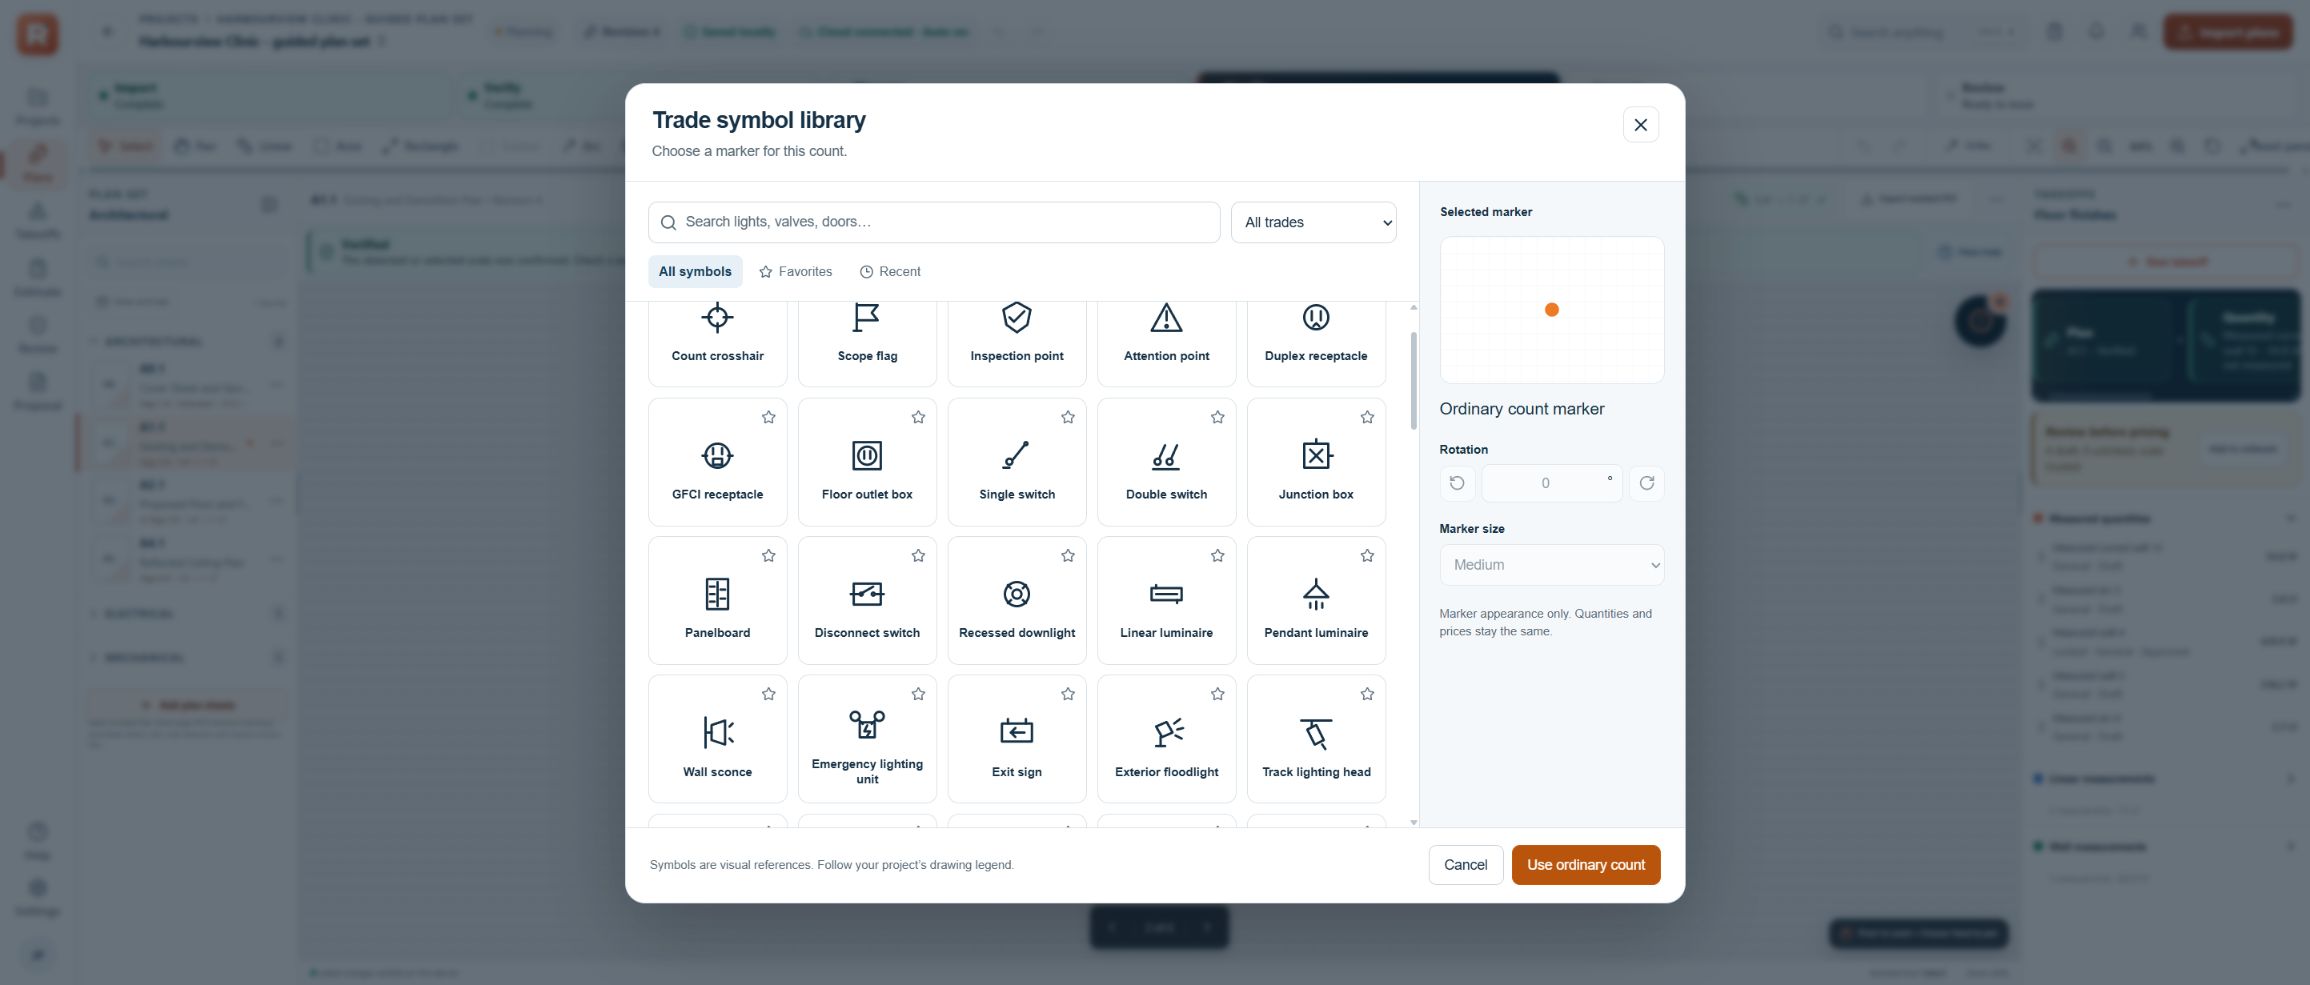Screen dimensions: 2310x985
Task: Click the Cancel button
Action: 1465,865
